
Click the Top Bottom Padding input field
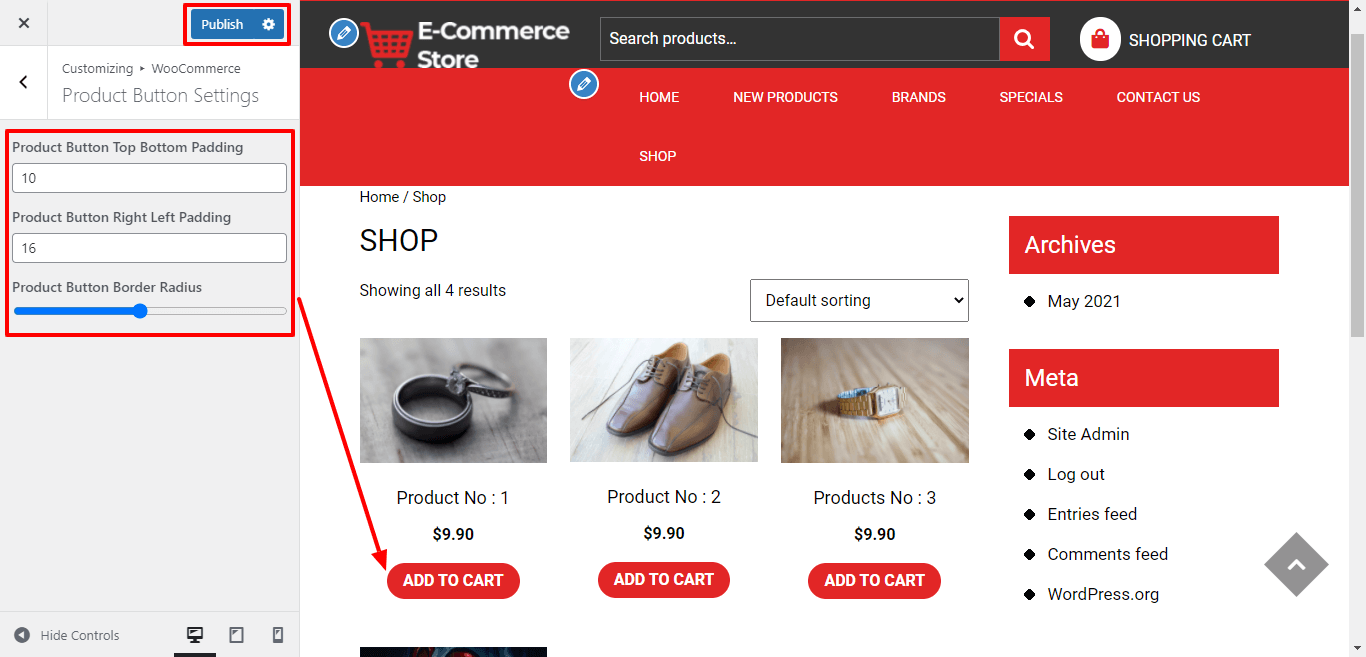[149, 178]
